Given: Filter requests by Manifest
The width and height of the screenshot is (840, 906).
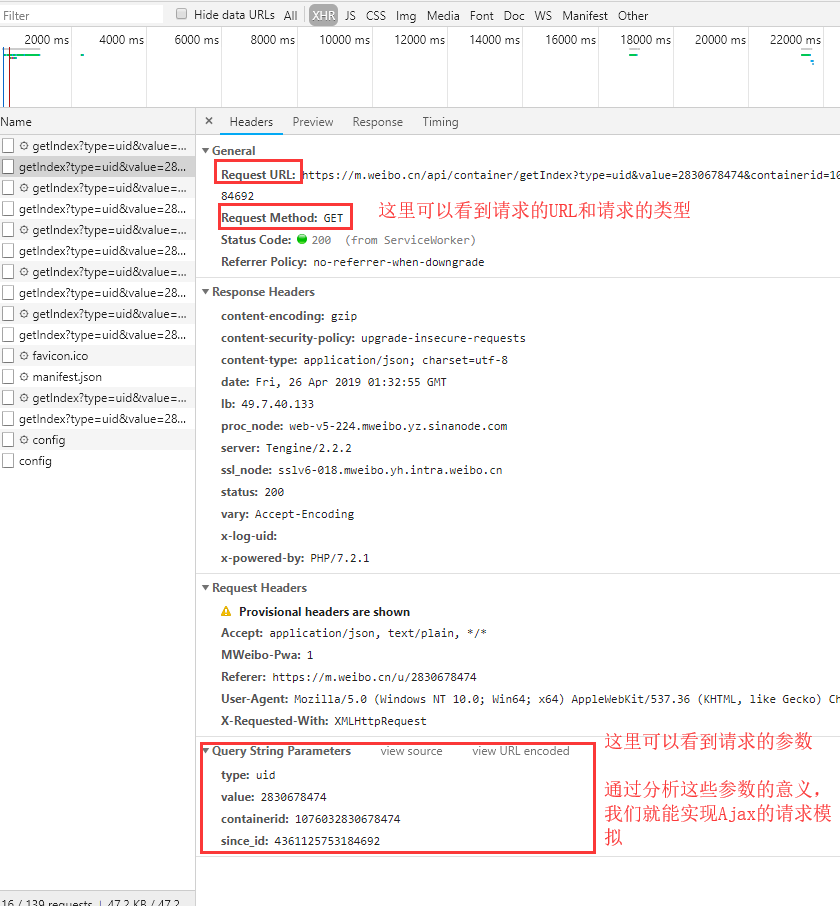Looking at the screenshot, I should click(585, 16).
